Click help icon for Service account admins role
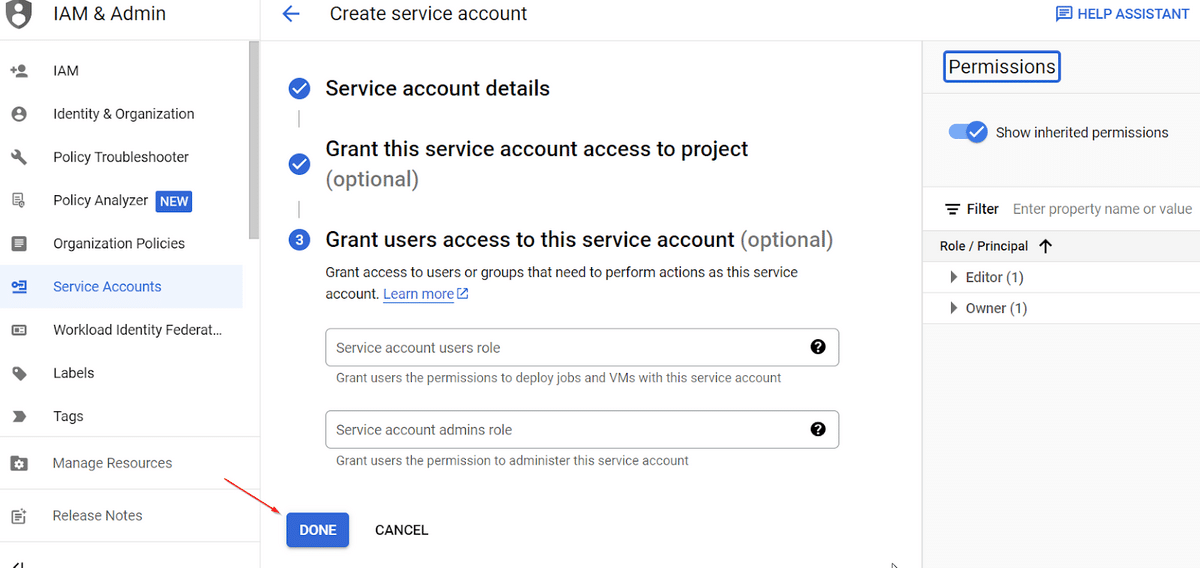This screenshot has height=568, width=1200. [x=818, y=429]
